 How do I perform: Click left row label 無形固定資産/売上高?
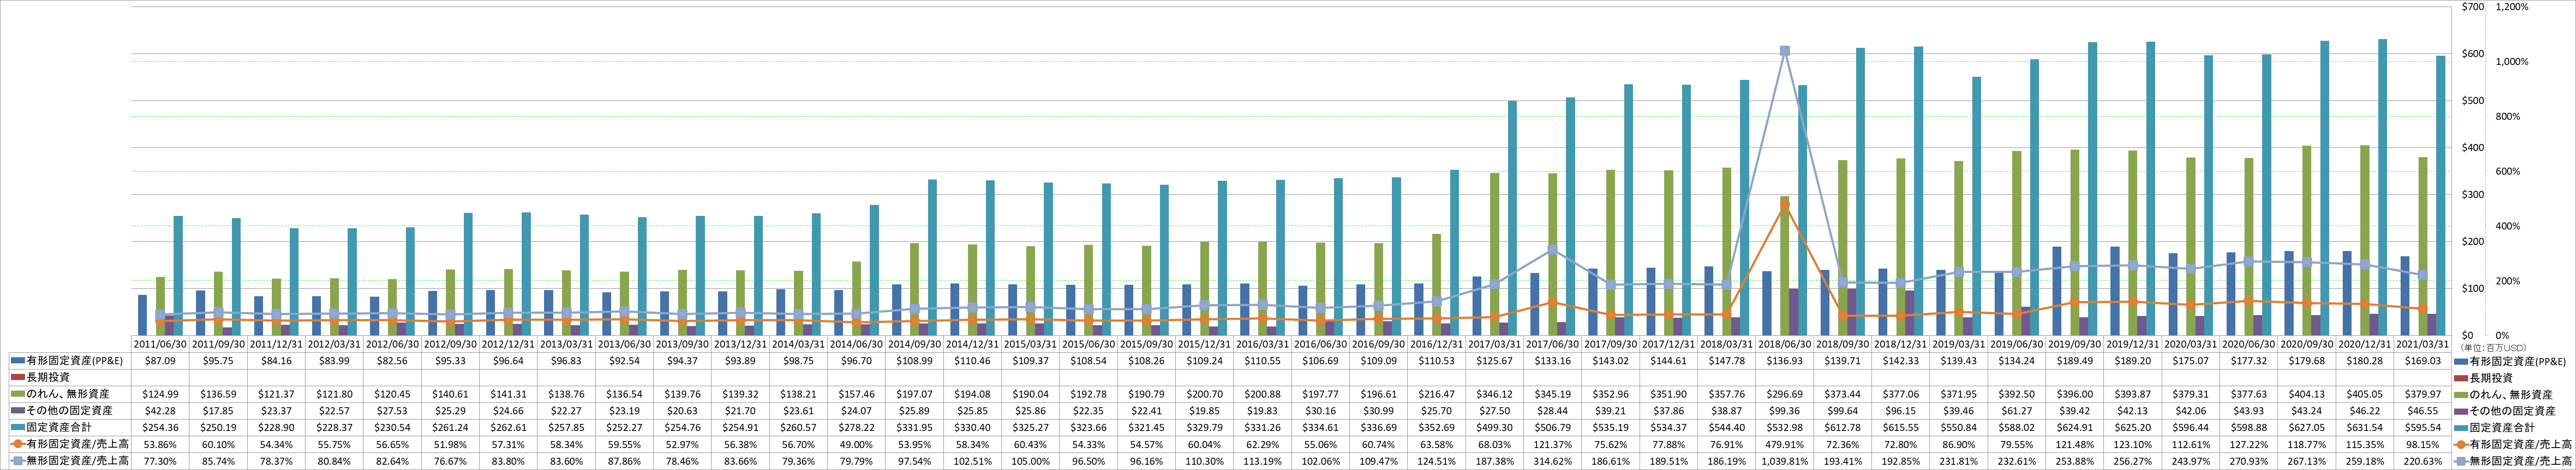coord(77,460)
